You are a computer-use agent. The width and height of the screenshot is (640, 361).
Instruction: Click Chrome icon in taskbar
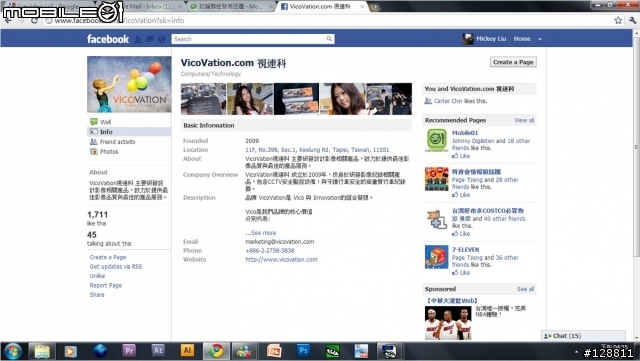pyautogui.click(x=216, y=351)
